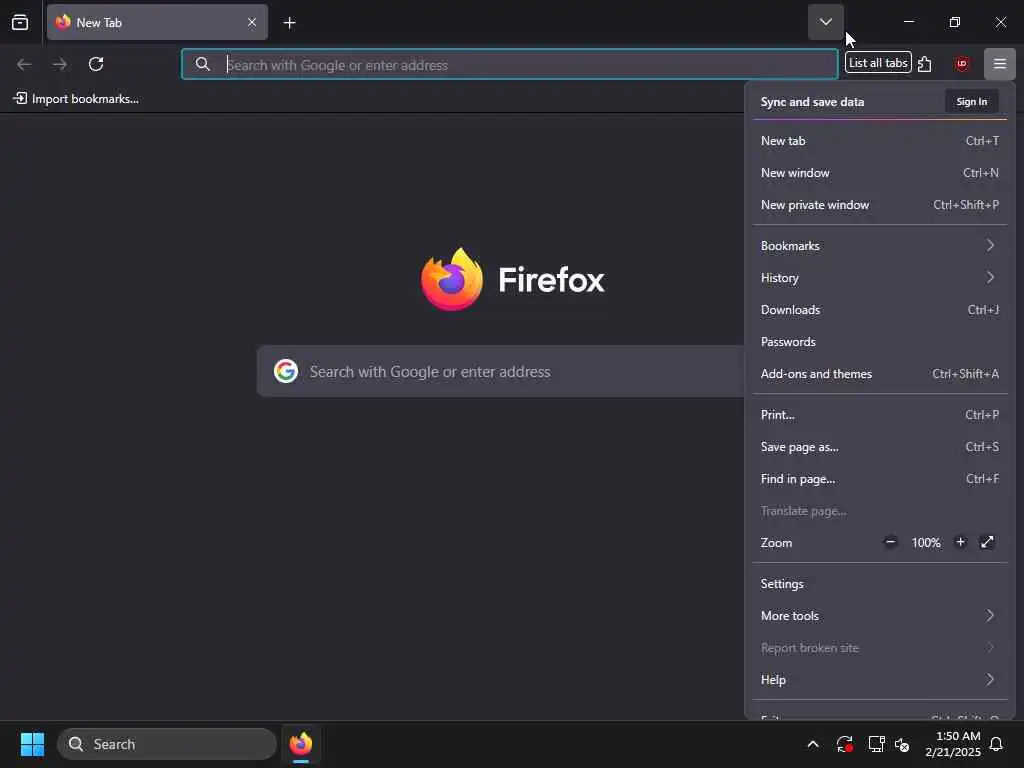
Task: Open Settings from the menu
Action: [880, 584]
